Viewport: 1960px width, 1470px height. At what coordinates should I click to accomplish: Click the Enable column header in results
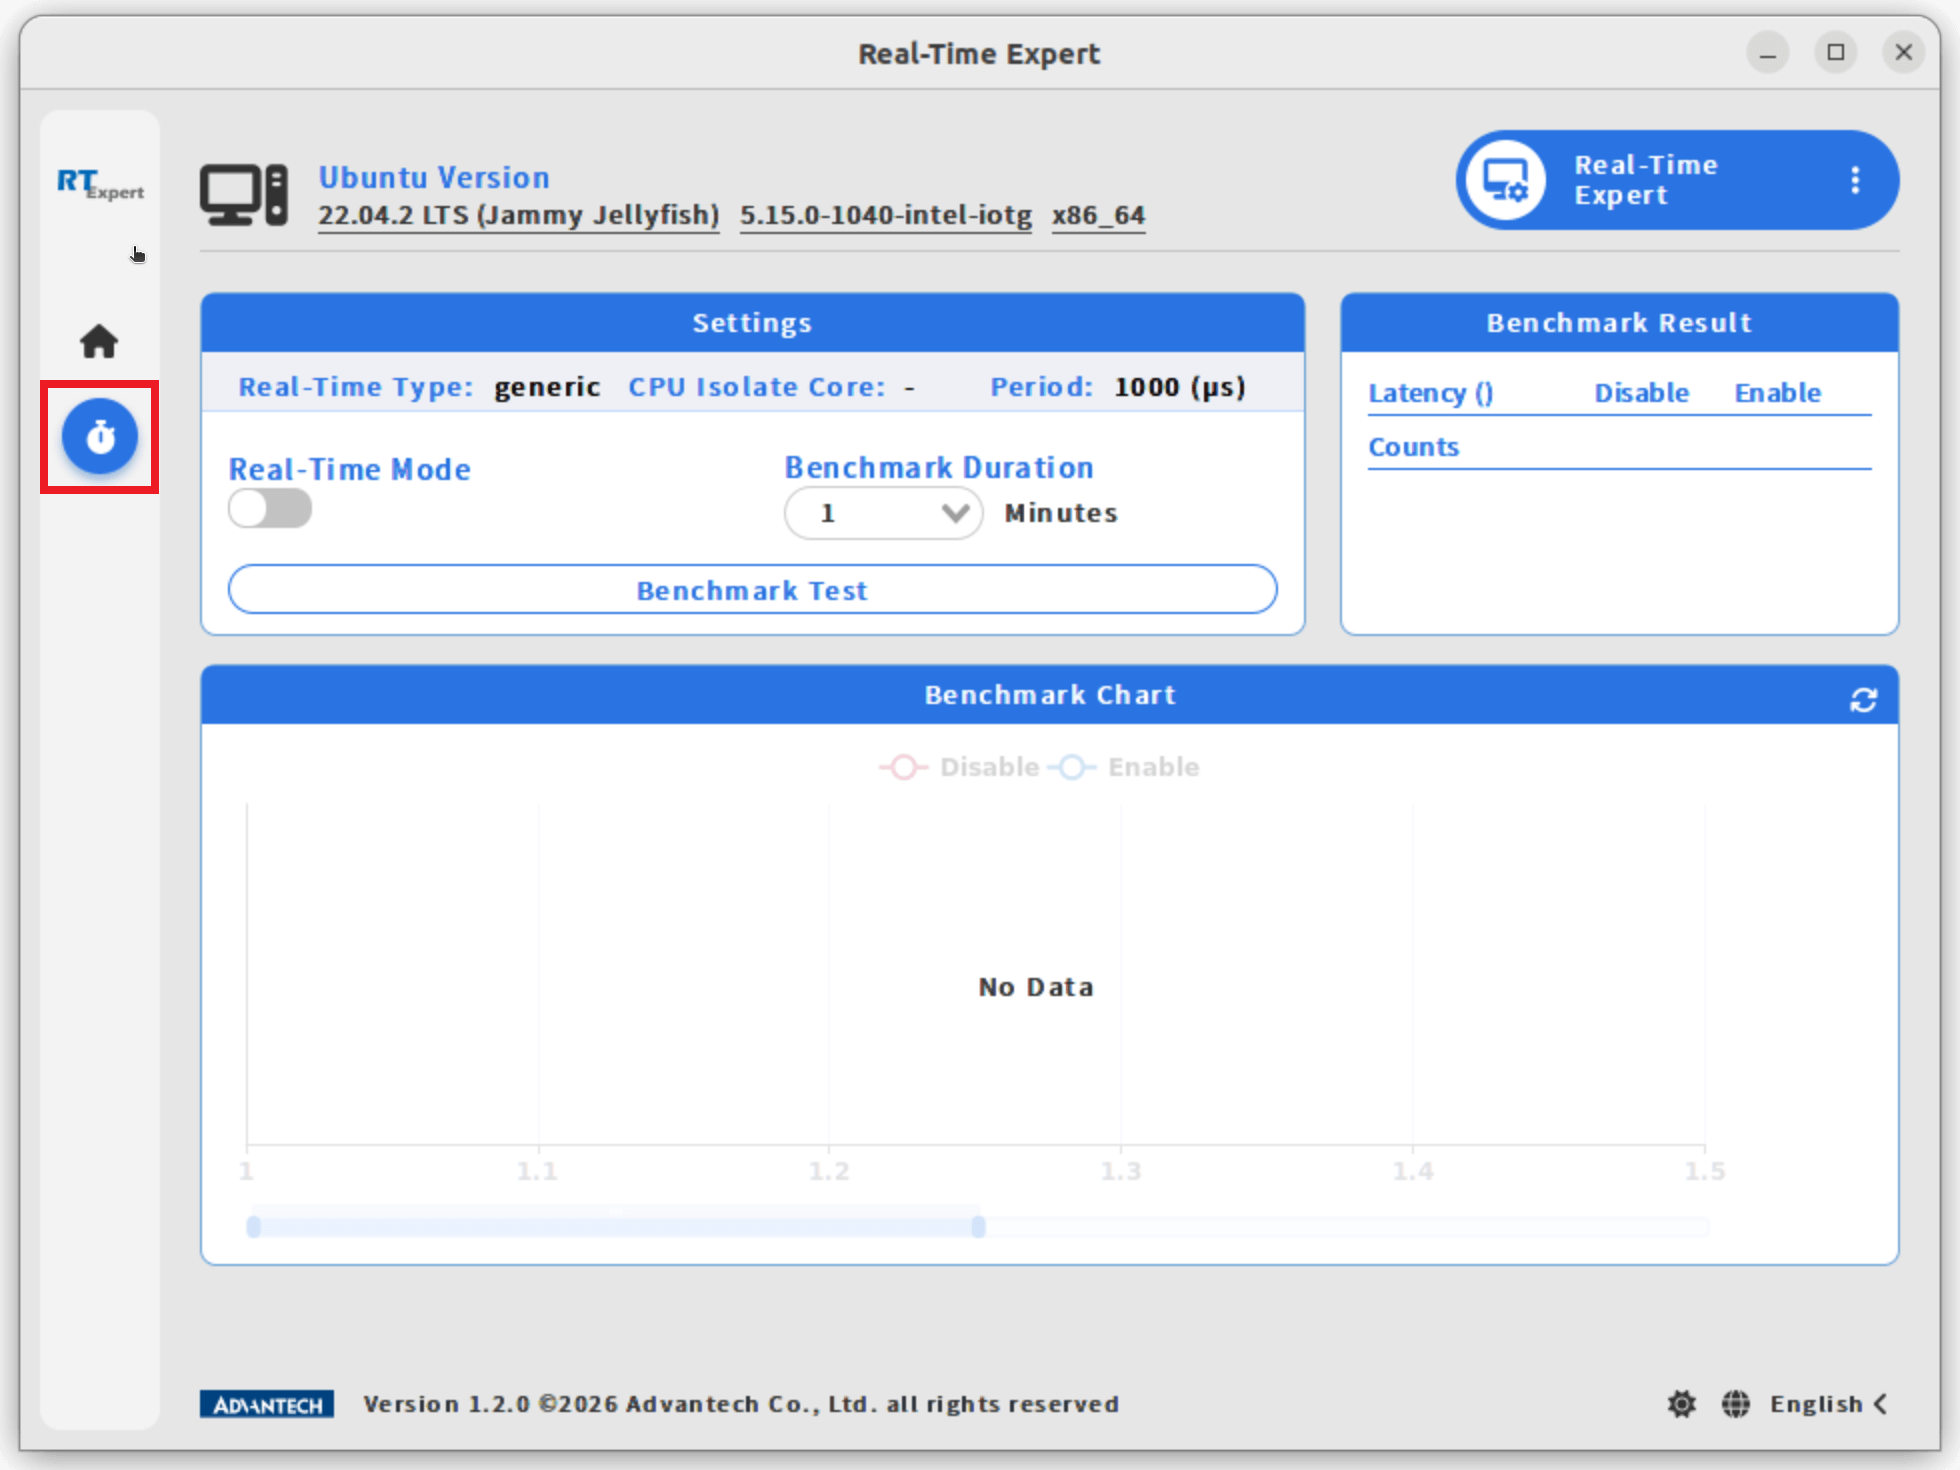pyautogui.click(x=1778, y=393)
